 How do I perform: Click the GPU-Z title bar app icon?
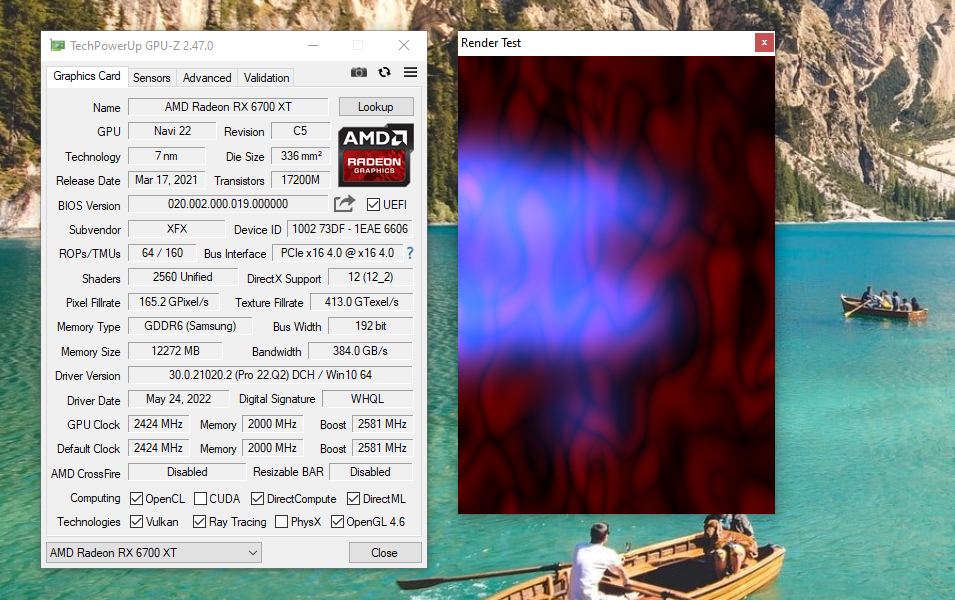[x=58, y=46]
